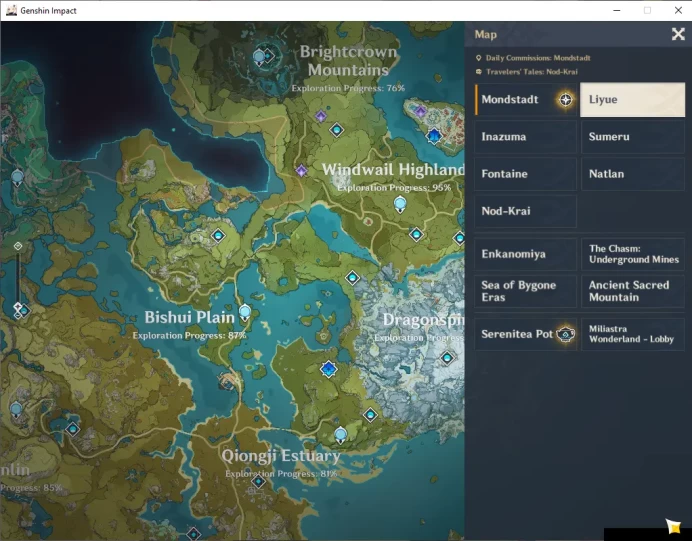Switch to the Enkanomiya map

pyautogui.click(x=526, y=254)
